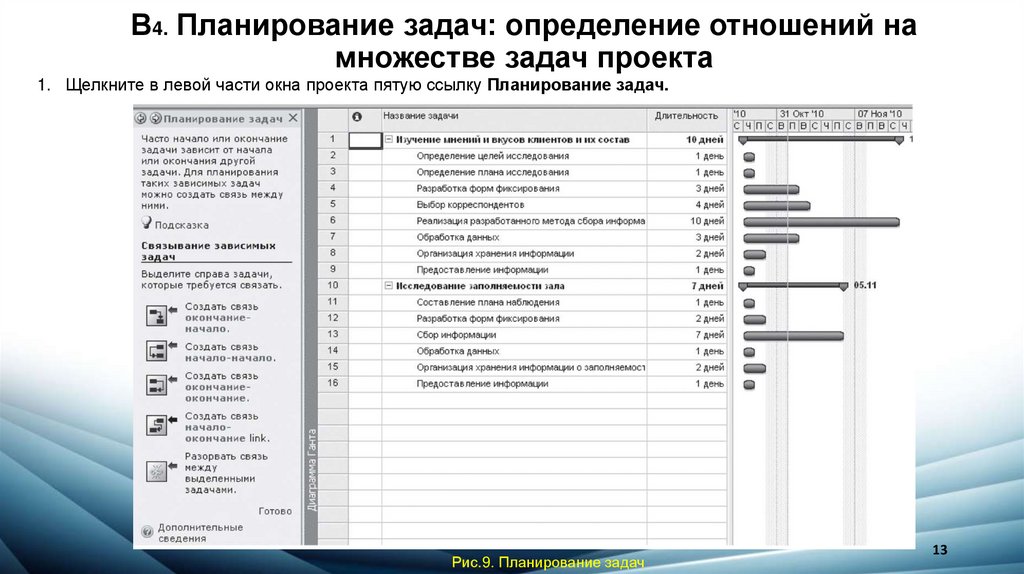Click the forward arrow in Планирование задач pane
Screen dimensions: 1024x574
(x=155, y=119)
